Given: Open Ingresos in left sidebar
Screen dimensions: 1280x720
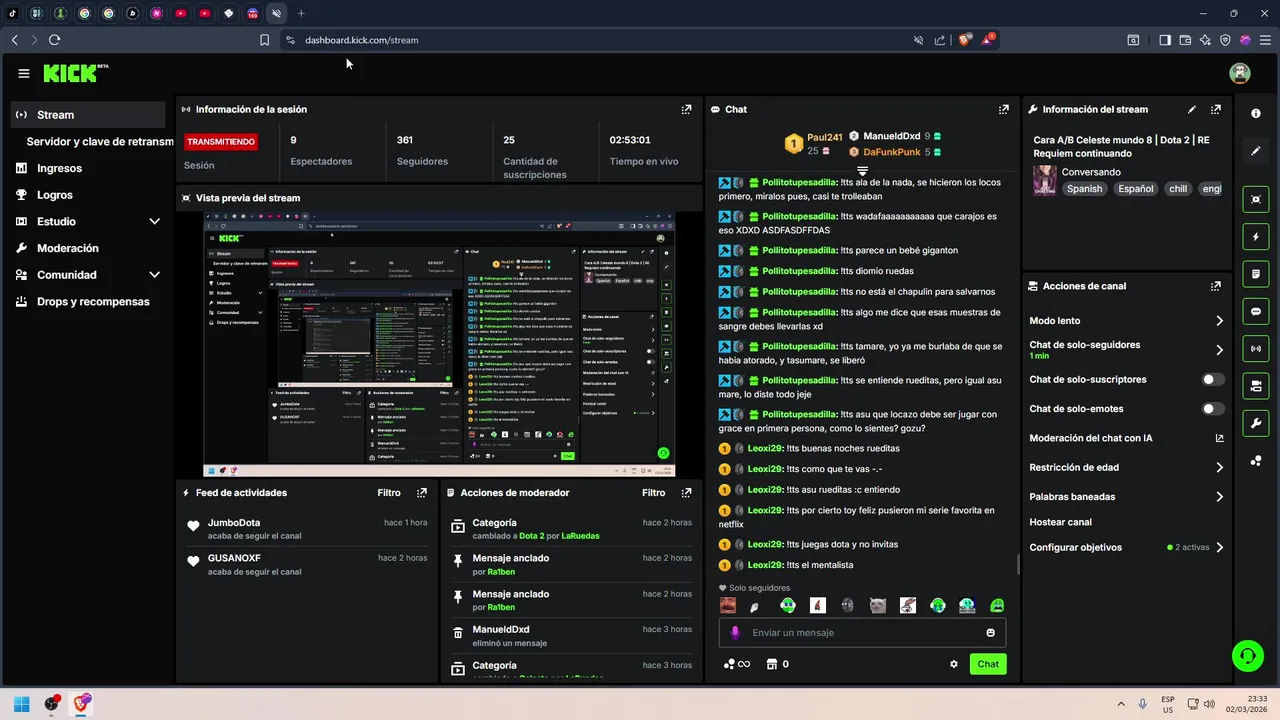Looking at the screenshot, I should click(x=89, y=168).
